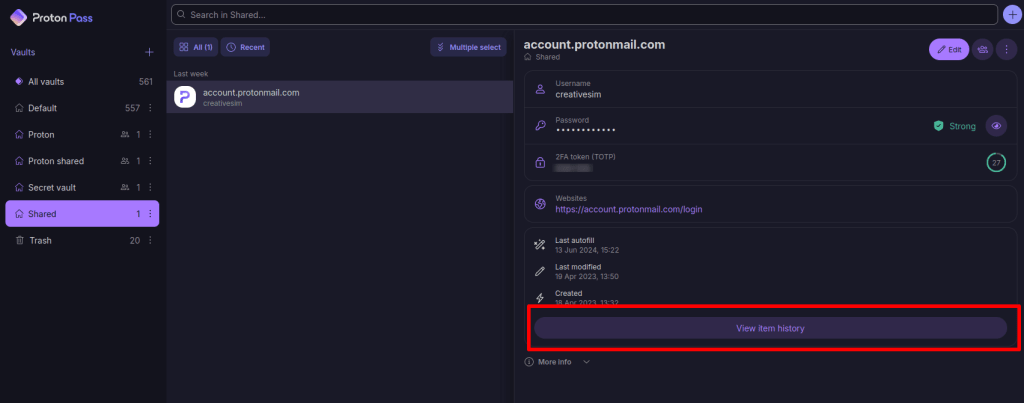Copy the hidden password dots
The width and height of the screenshot is (1024, 403).
[585, 131]
